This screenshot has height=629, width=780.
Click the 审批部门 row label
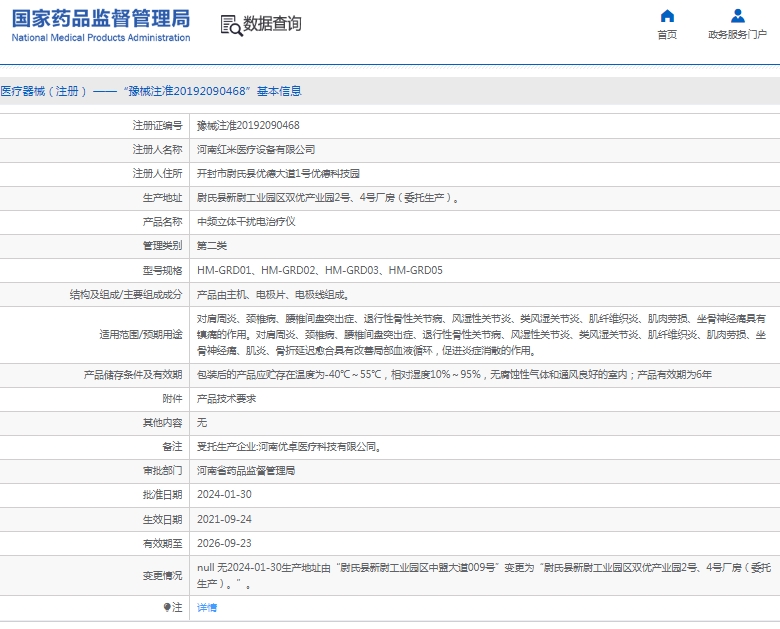point(163,470)
